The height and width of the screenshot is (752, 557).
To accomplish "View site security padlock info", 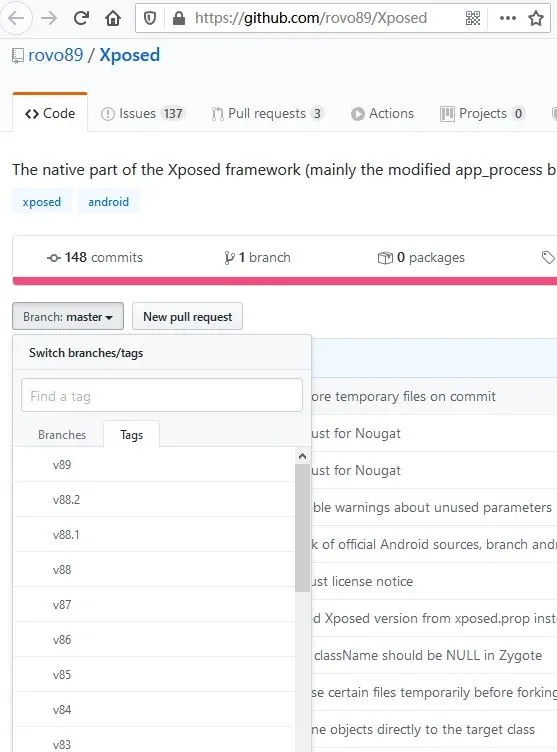I will tap(178, 18).
